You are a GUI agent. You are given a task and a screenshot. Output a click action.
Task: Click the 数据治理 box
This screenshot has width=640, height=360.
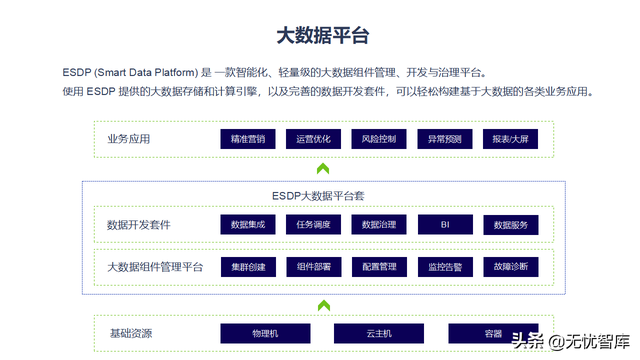coord(379,224)
